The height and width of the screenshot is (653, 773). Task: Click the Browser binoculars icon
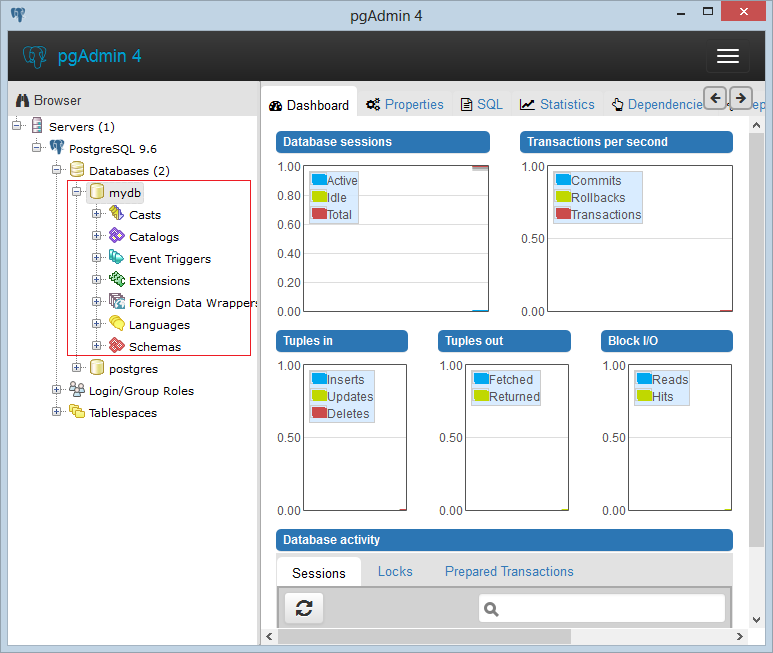(x=22, y=101)
